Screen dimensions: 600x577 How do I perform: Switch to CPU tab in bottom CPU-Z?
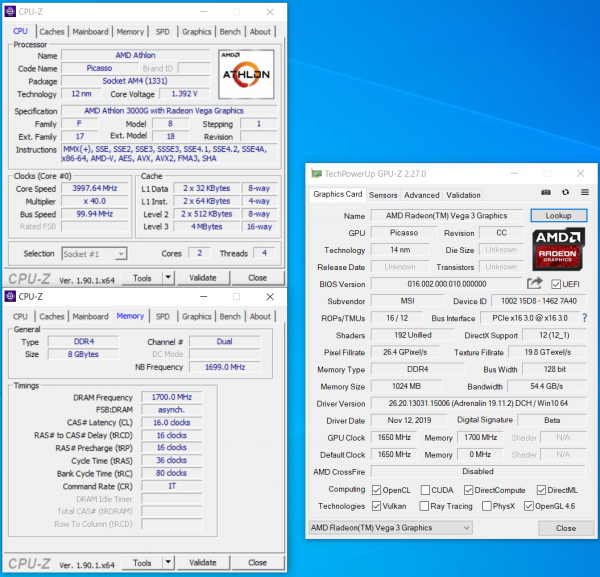pyautogui.click(x=20, y=316)
